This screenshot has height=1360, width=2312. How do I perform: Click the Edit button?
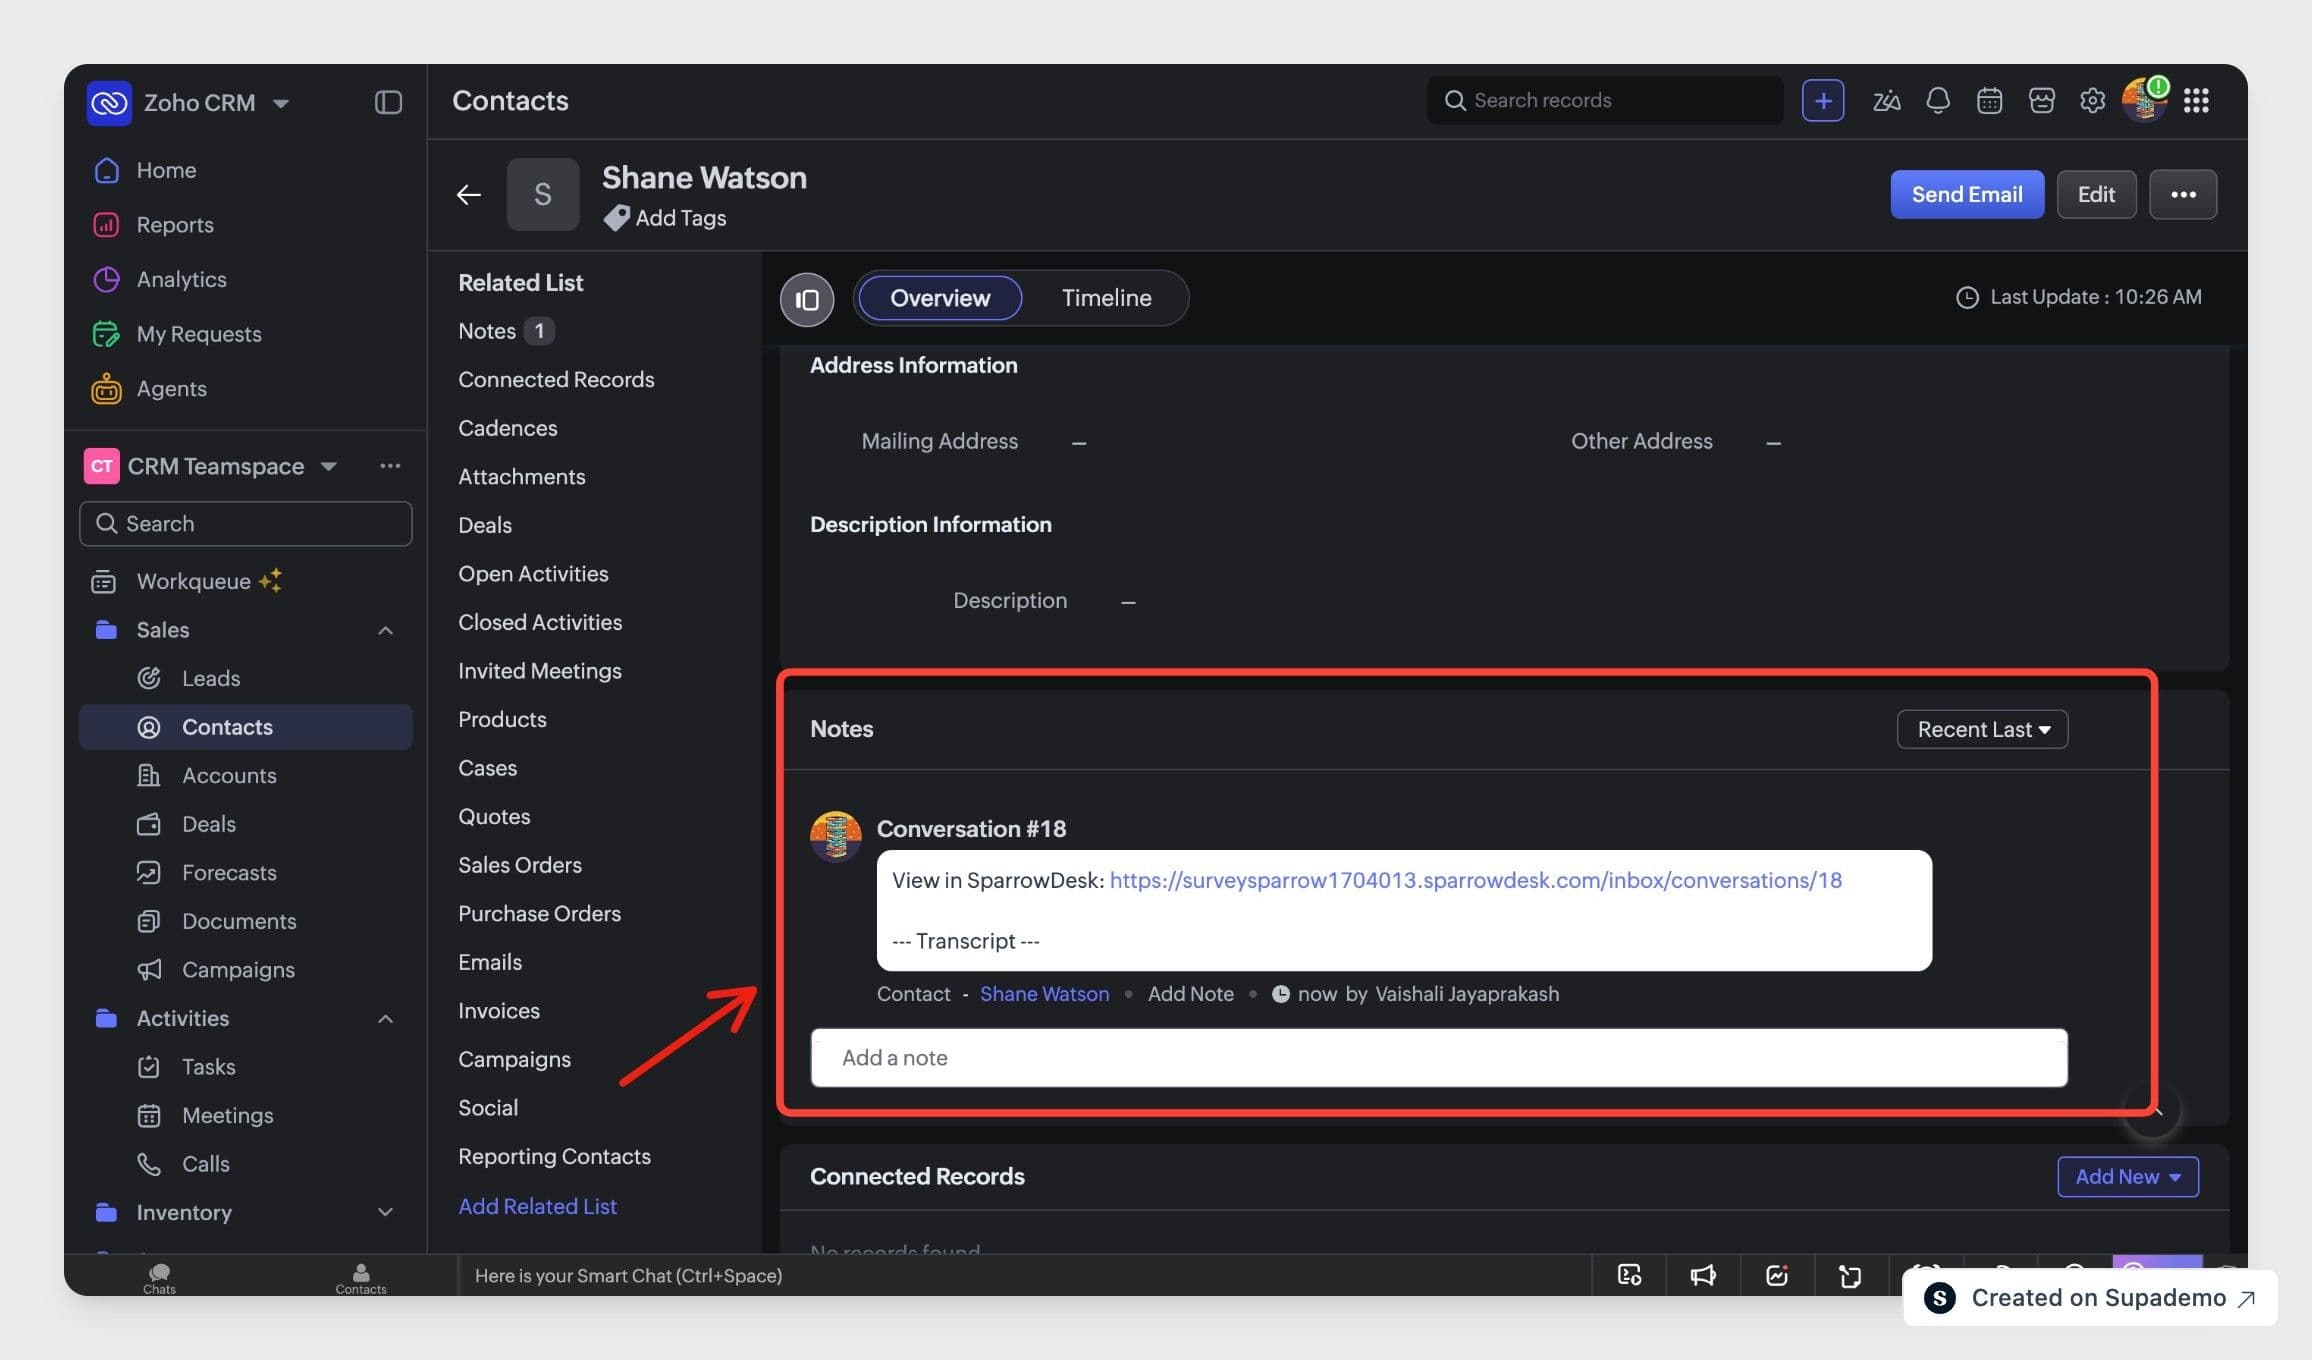pos(2096,194)
